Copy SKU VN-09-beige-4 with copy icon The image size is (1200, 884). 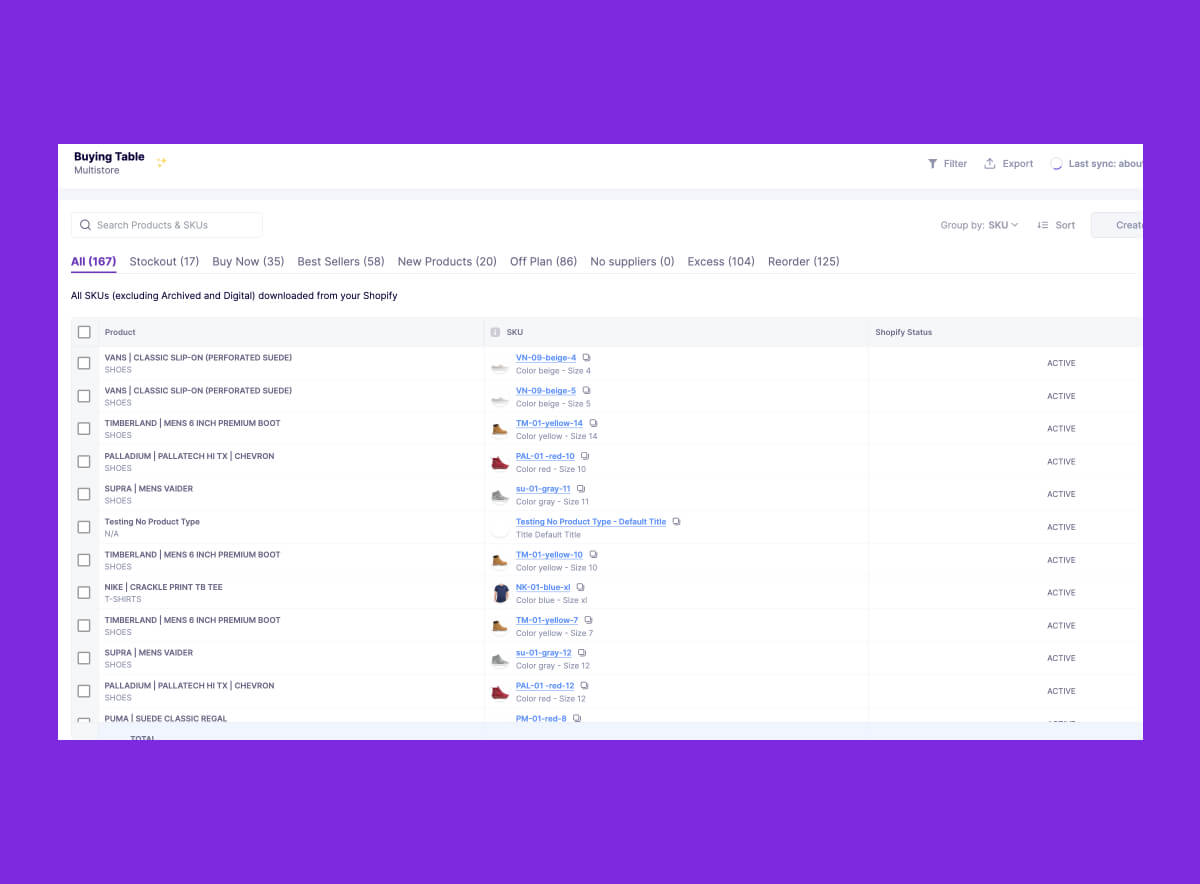(x=587, y=358)
